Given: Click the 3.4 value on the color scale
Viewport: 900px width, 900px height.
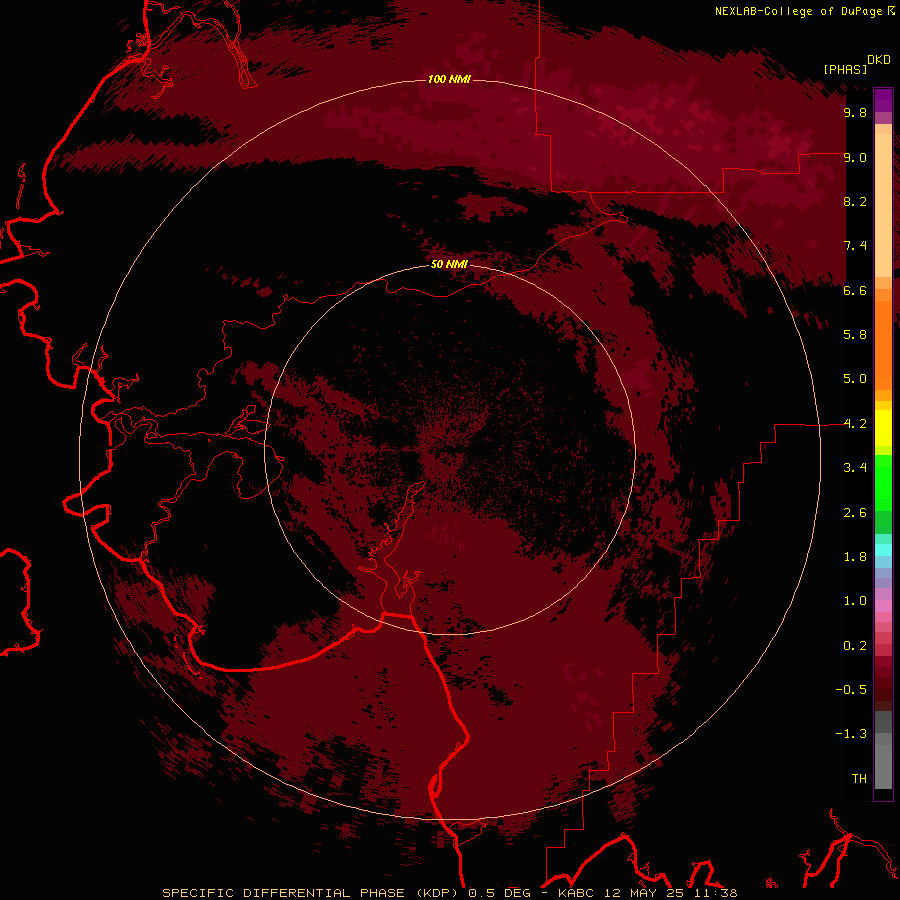Looking at the screenshot, I should pos(855,468).
